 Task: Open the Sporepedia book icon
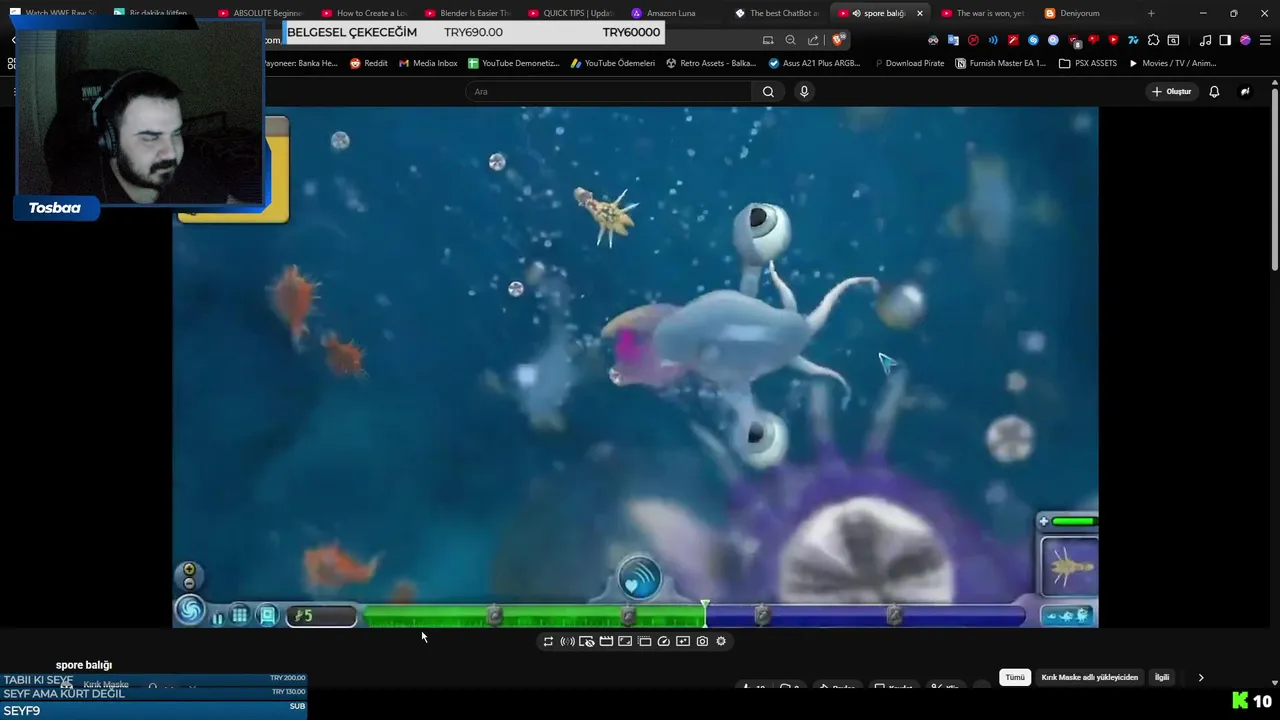point(268,616)
